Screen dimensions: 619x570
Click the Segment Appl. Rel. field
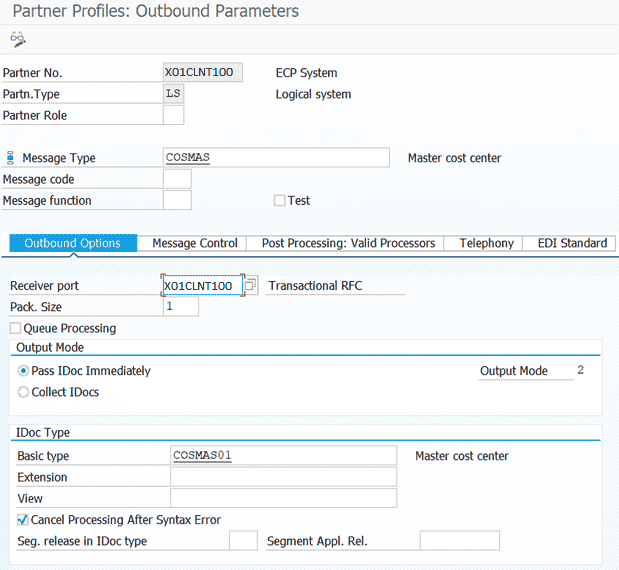[x=459, y=541]
